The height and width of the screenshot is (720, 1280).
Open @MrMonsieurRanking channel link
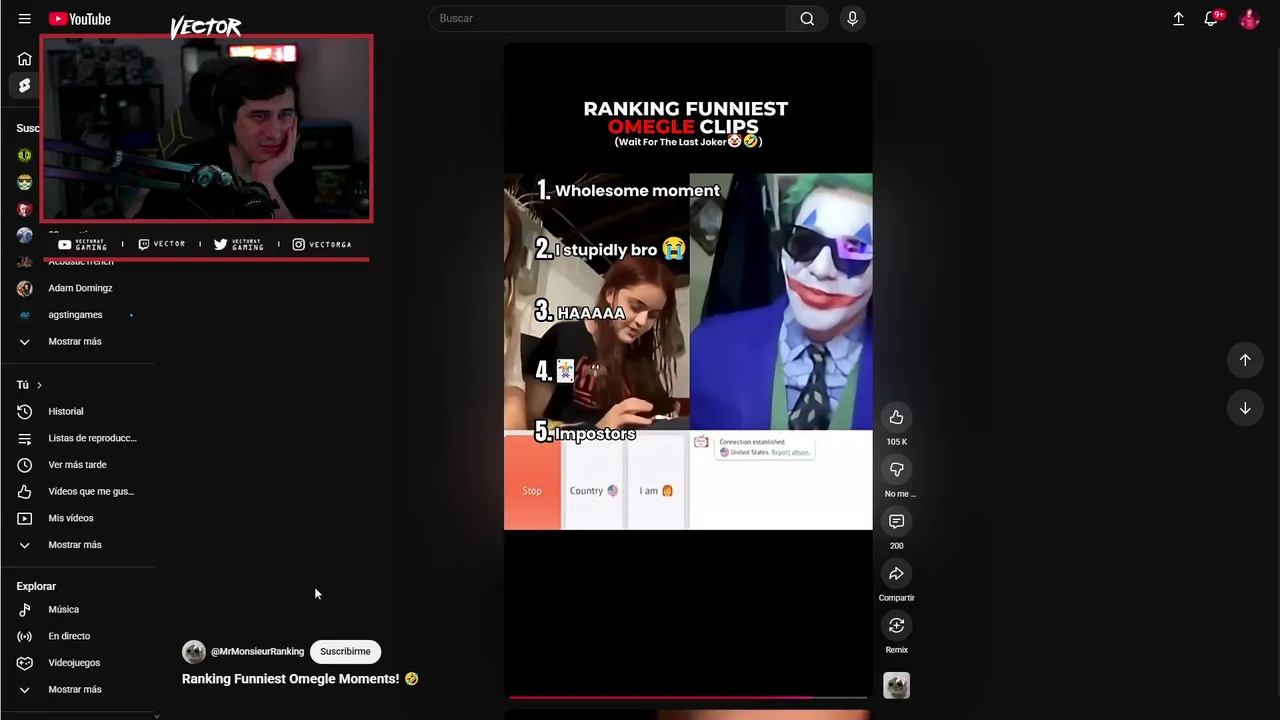257,651
